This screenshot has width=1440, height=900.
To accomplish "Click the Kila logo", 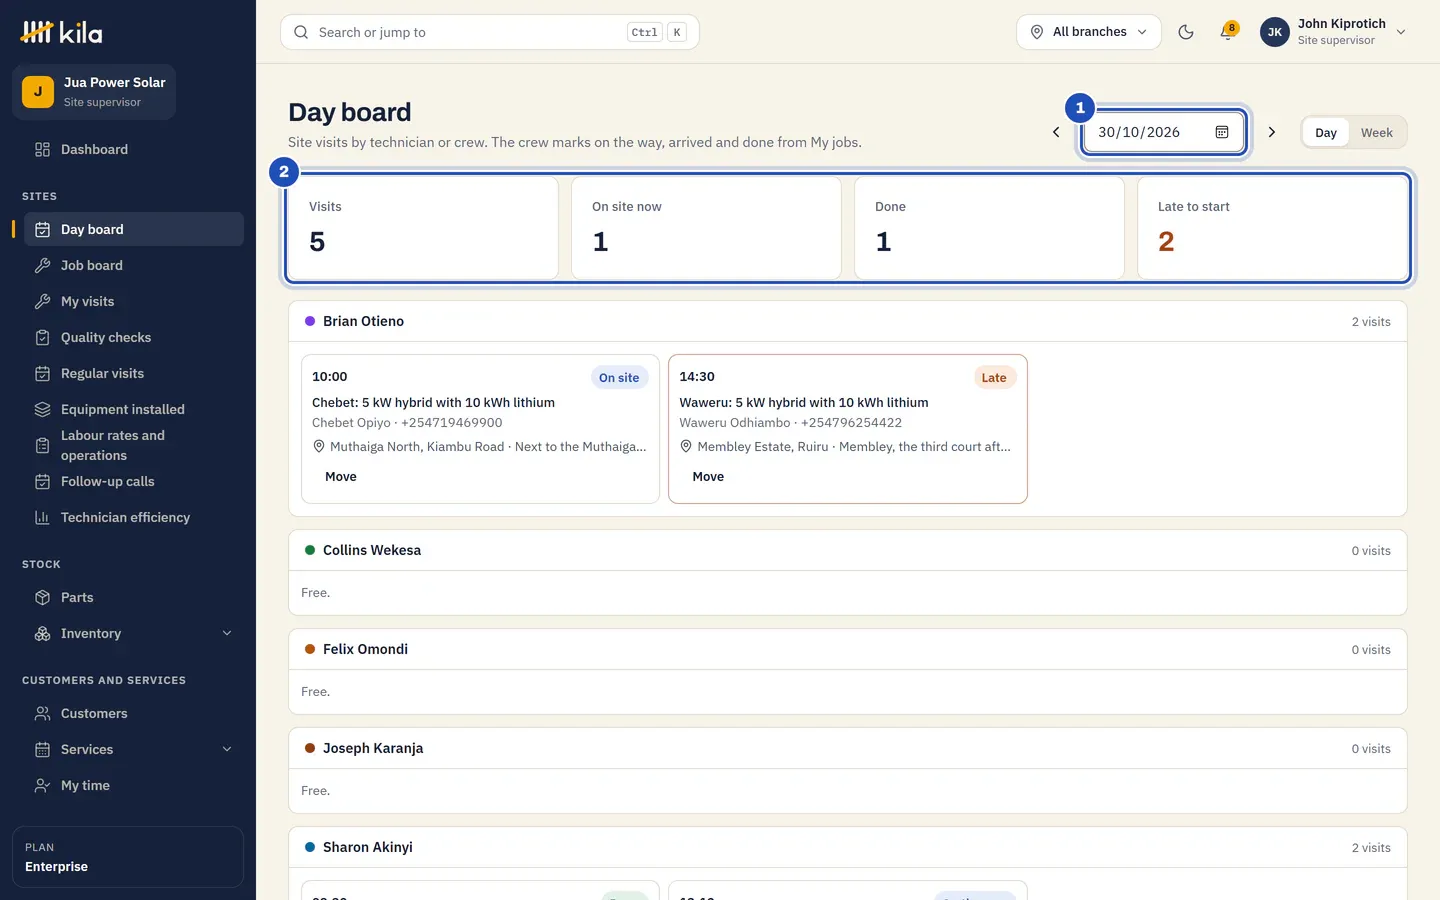I will tap(62, 32).
